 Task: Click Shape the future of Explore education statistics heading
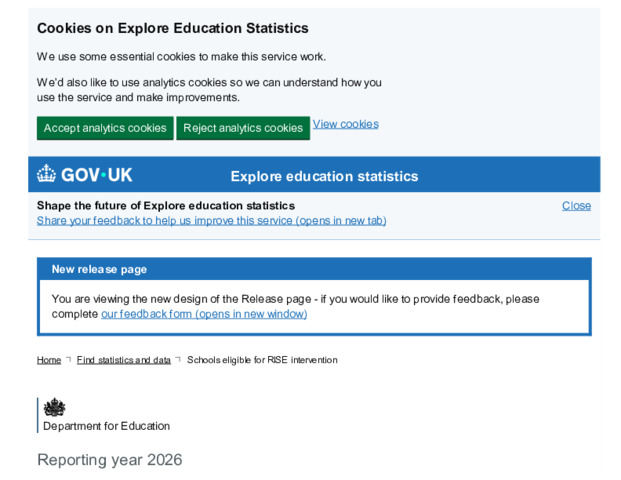(x=166, y=206)
